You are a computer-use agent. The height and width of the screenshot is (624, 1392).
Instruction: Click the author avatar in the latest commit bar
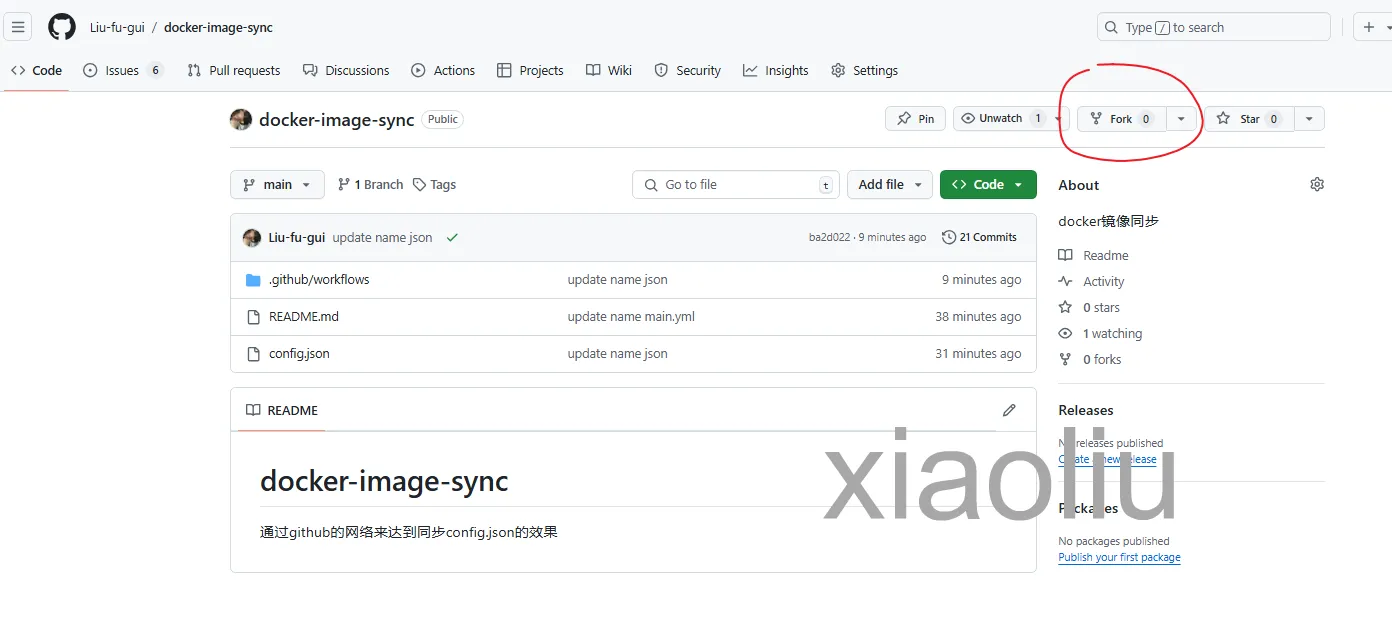252,238
